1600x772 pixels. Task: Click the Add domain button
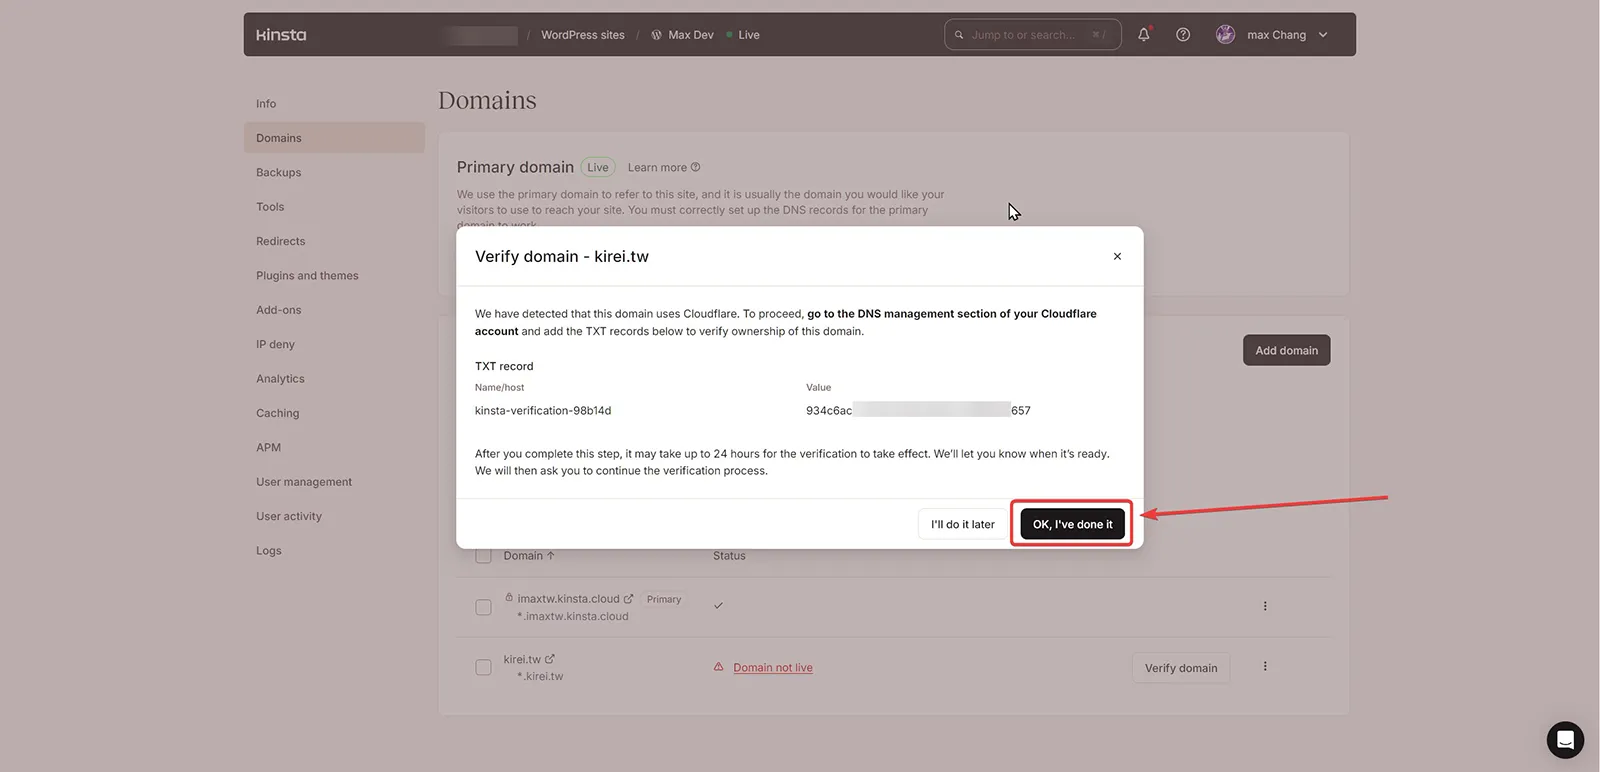click(x=1286, y=350)
